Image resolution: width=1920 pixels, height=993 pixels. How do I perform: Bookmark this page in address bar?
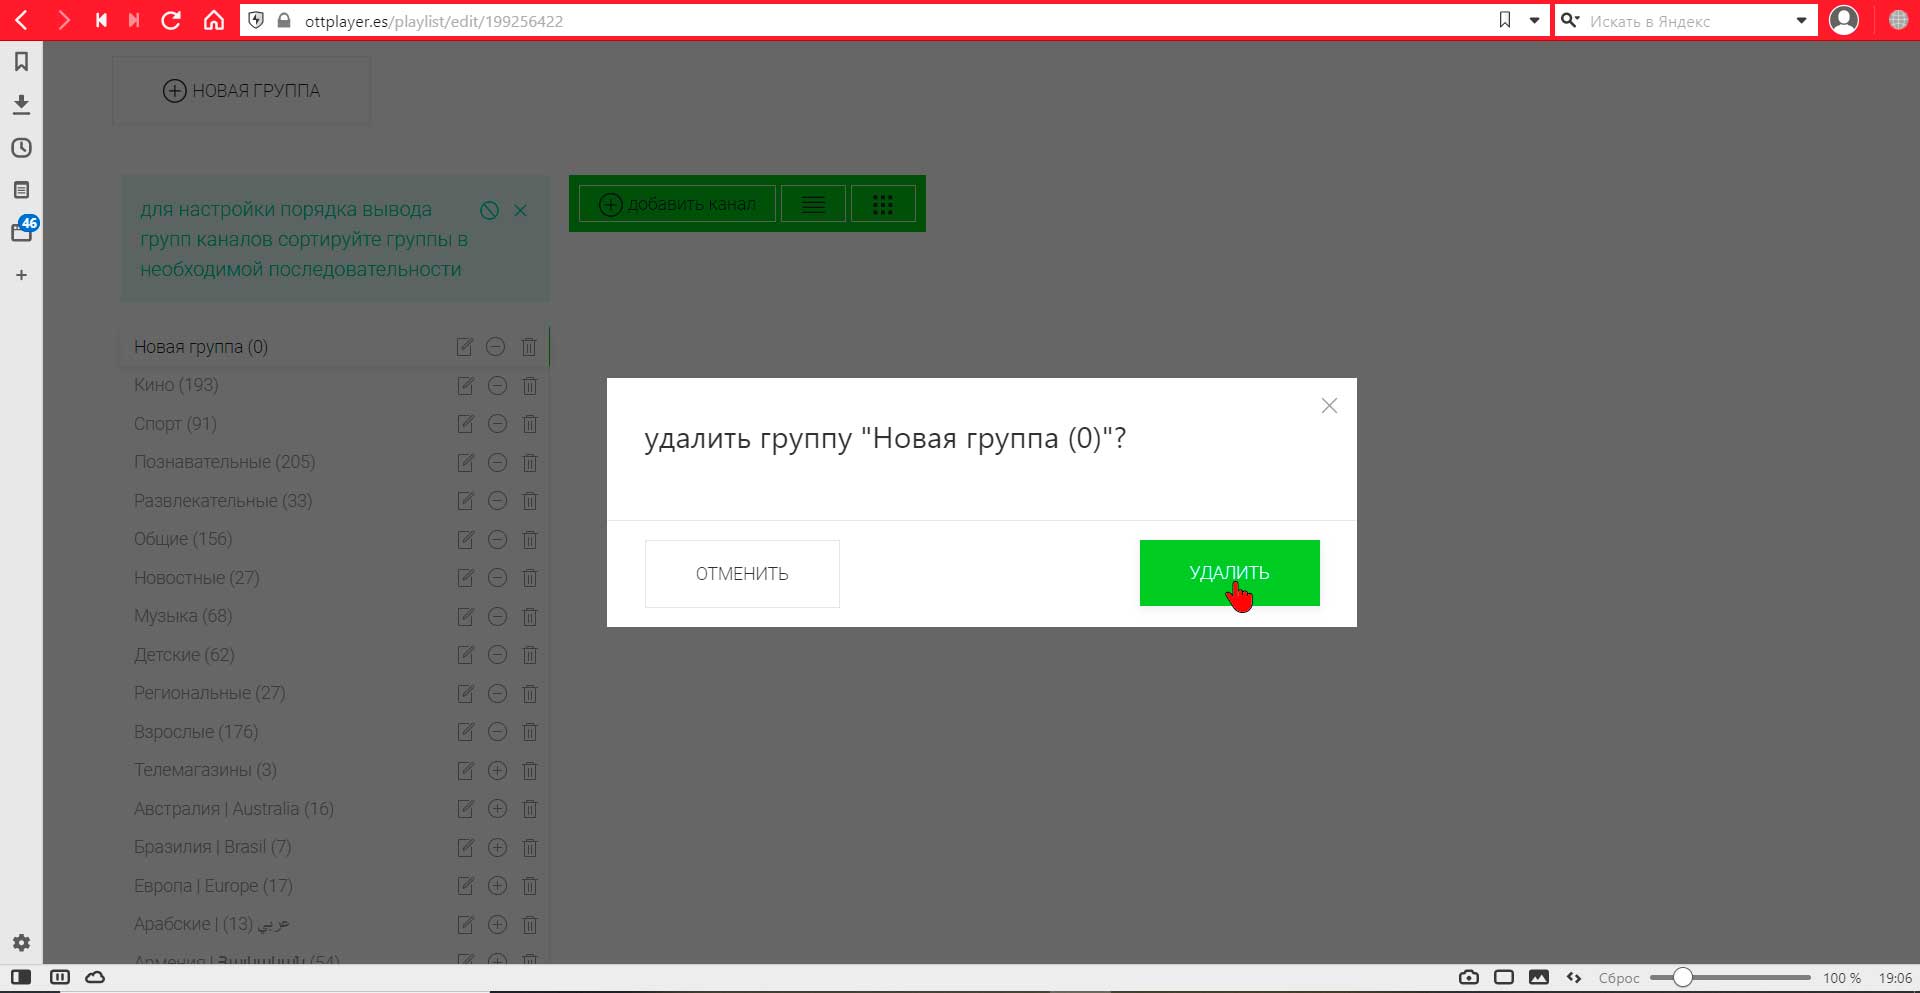[x=1505, y=20]
